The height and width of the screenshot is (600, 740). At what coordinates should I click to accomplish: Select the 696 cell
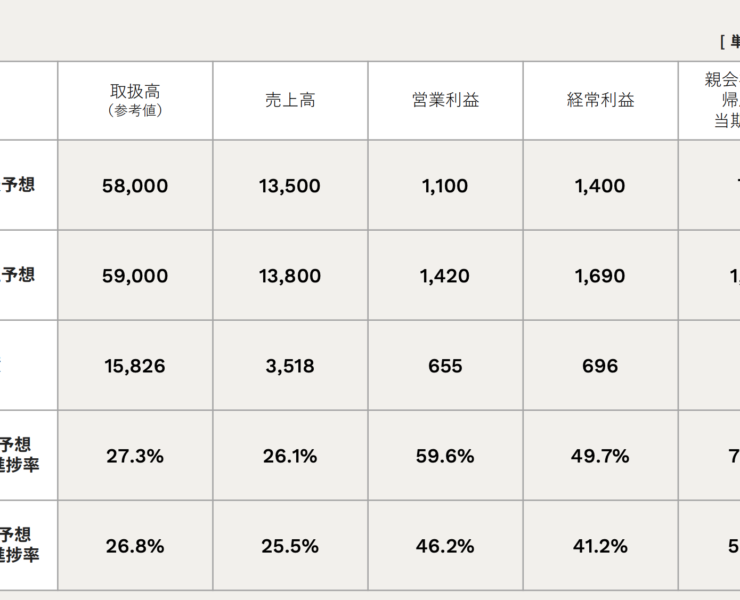tap(601, 366)
